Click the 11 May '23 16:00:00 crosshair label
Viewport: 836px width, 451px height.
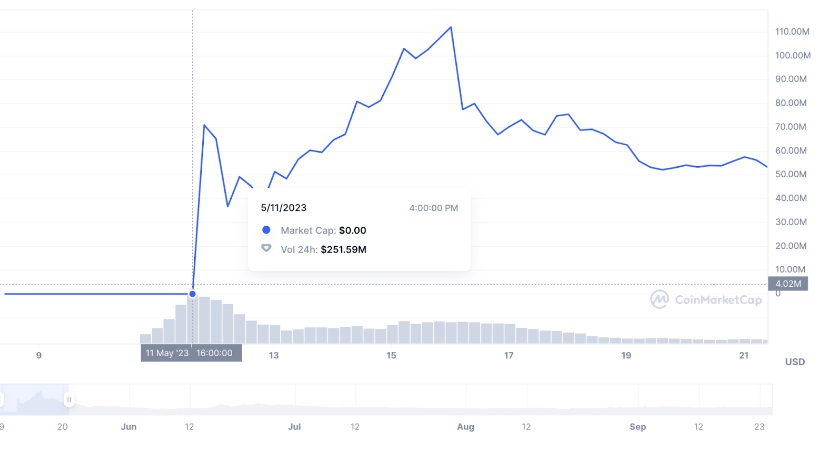[x=190, y=353]
